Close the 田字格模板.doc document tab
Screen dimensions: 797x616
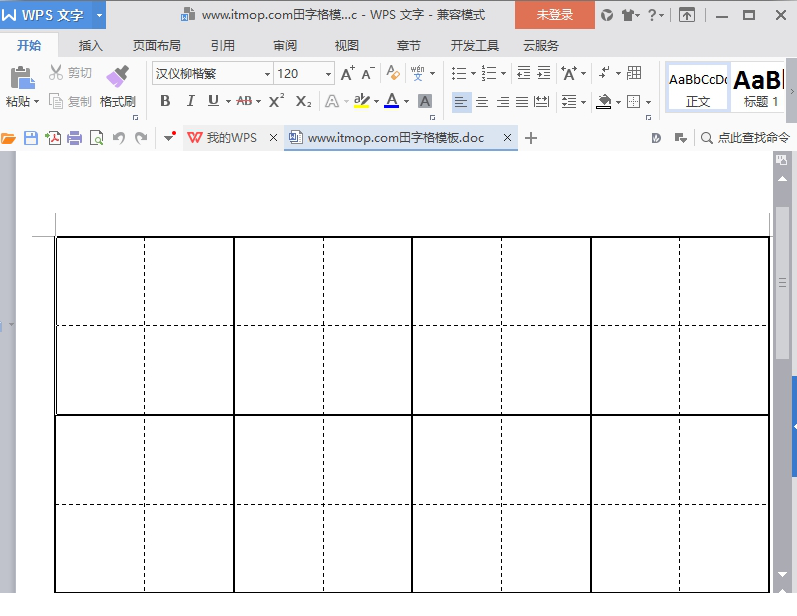pyautogui.click(x=507, y=138)
